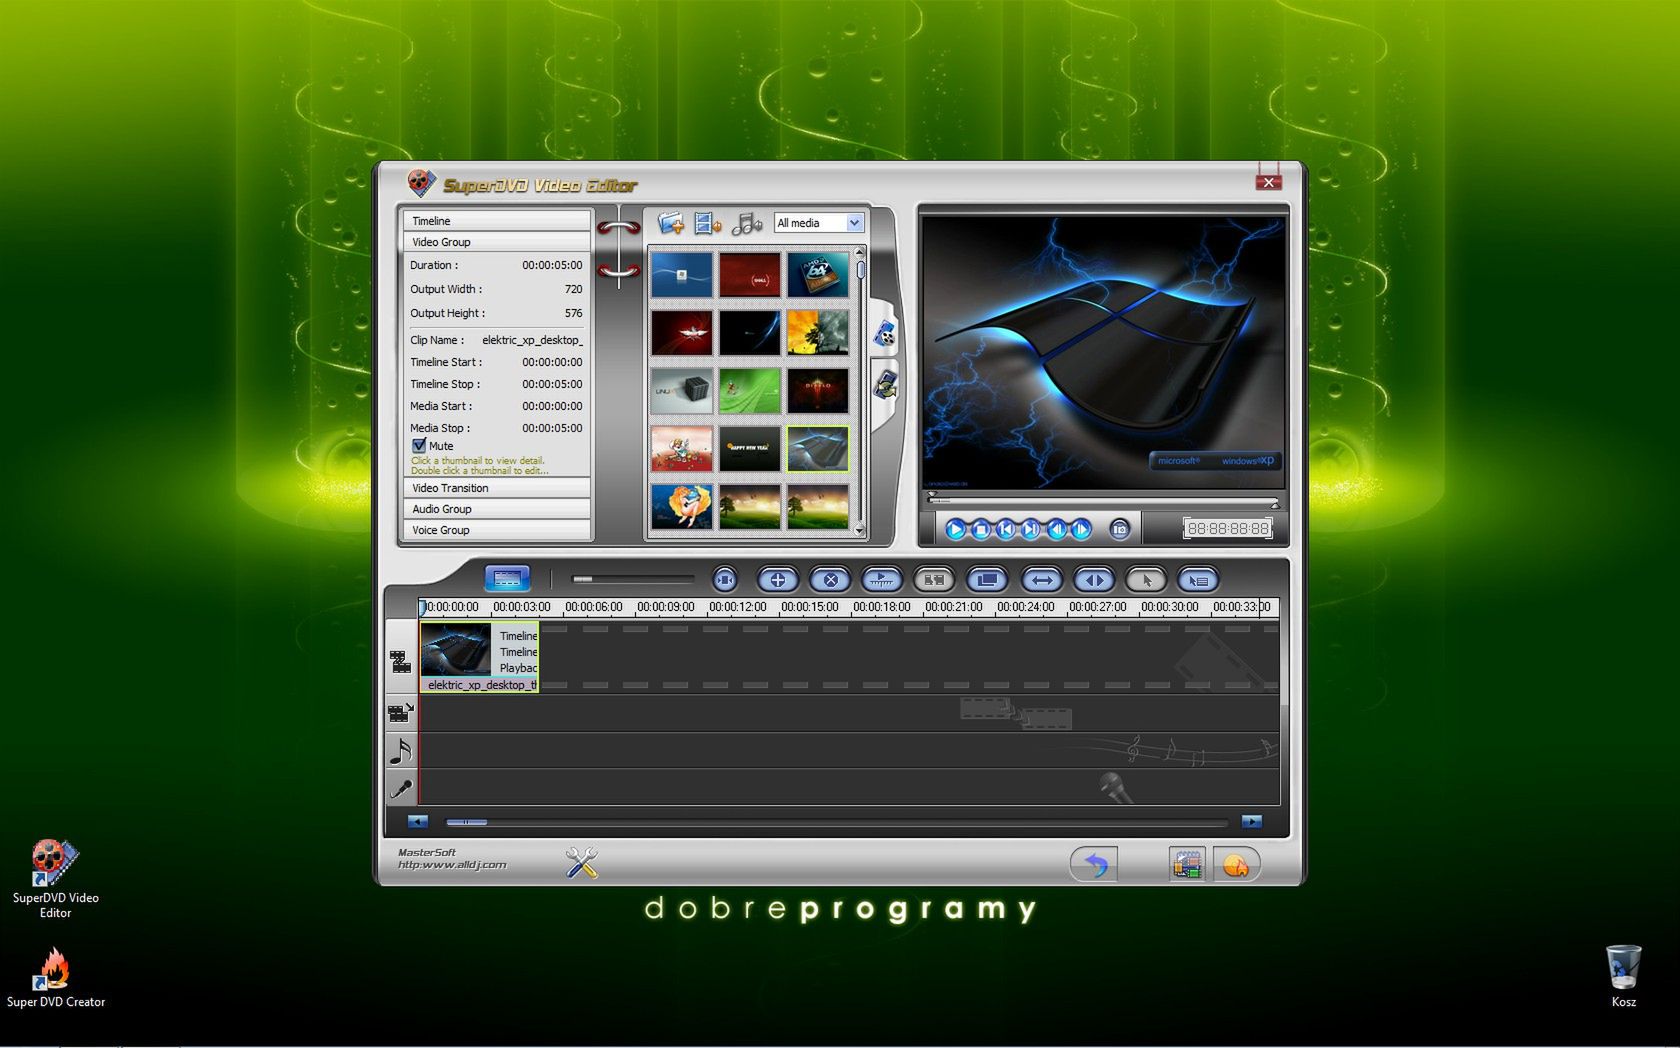This screenshot has height=1048, width=1680.
Task: Click the Timeline Stop value
Action: pyautogui.click(x=552, y=384)
